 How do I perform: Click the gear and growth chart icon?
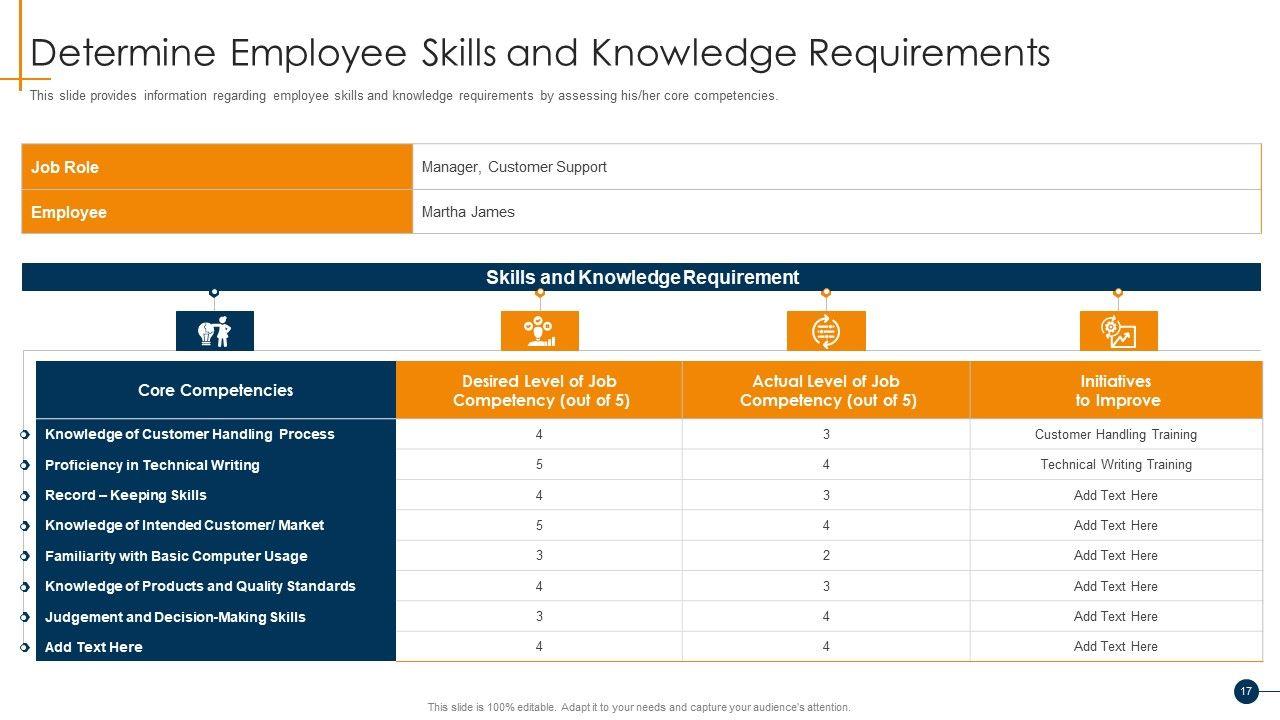tap(1118, 331)
